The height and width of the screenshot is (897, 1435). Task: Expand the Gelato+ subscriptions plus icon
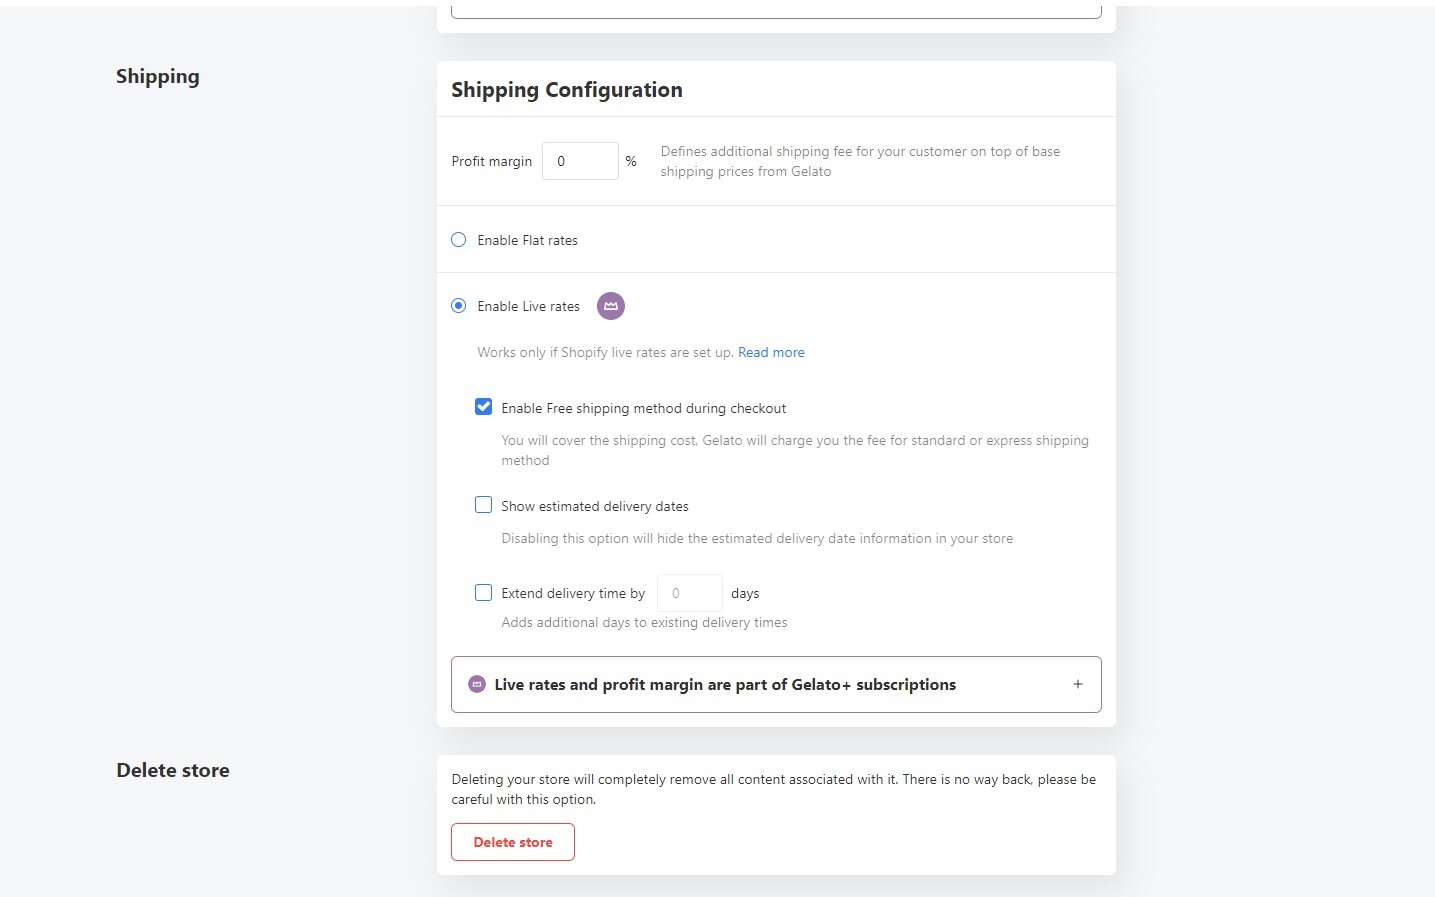[1078, 684]
